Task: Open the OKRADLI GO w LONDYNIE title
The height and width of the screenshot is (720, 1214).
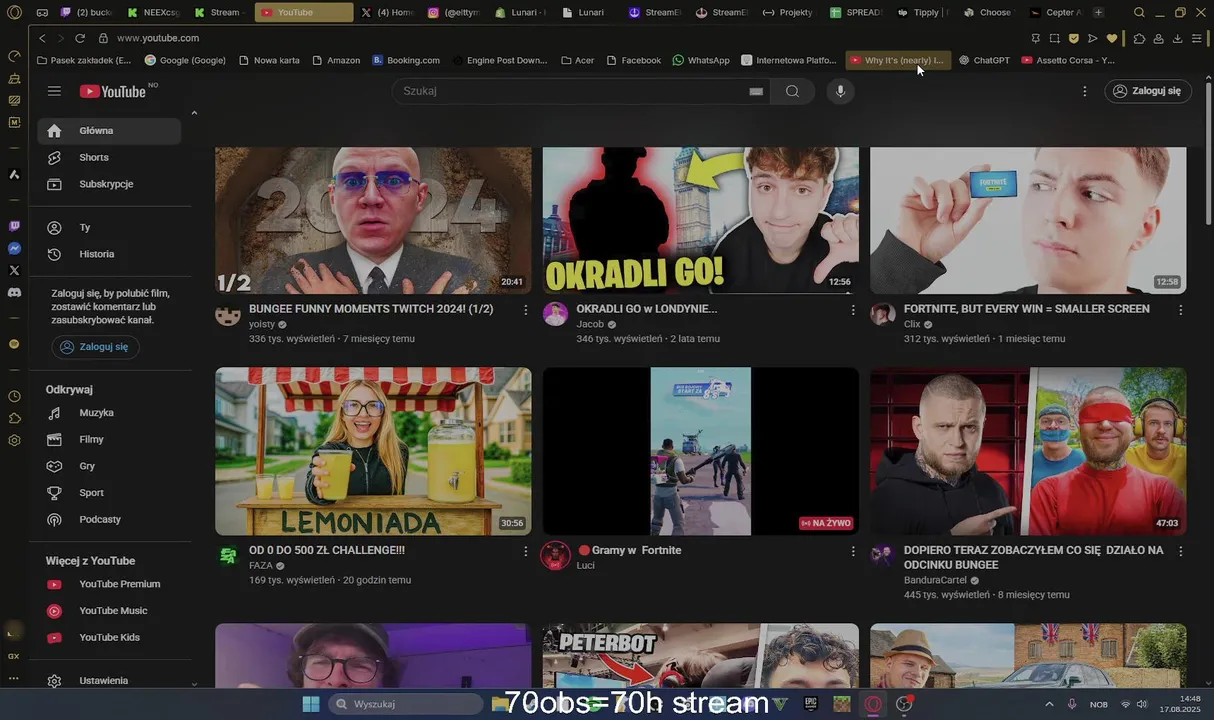Action: tap(646, 309)
